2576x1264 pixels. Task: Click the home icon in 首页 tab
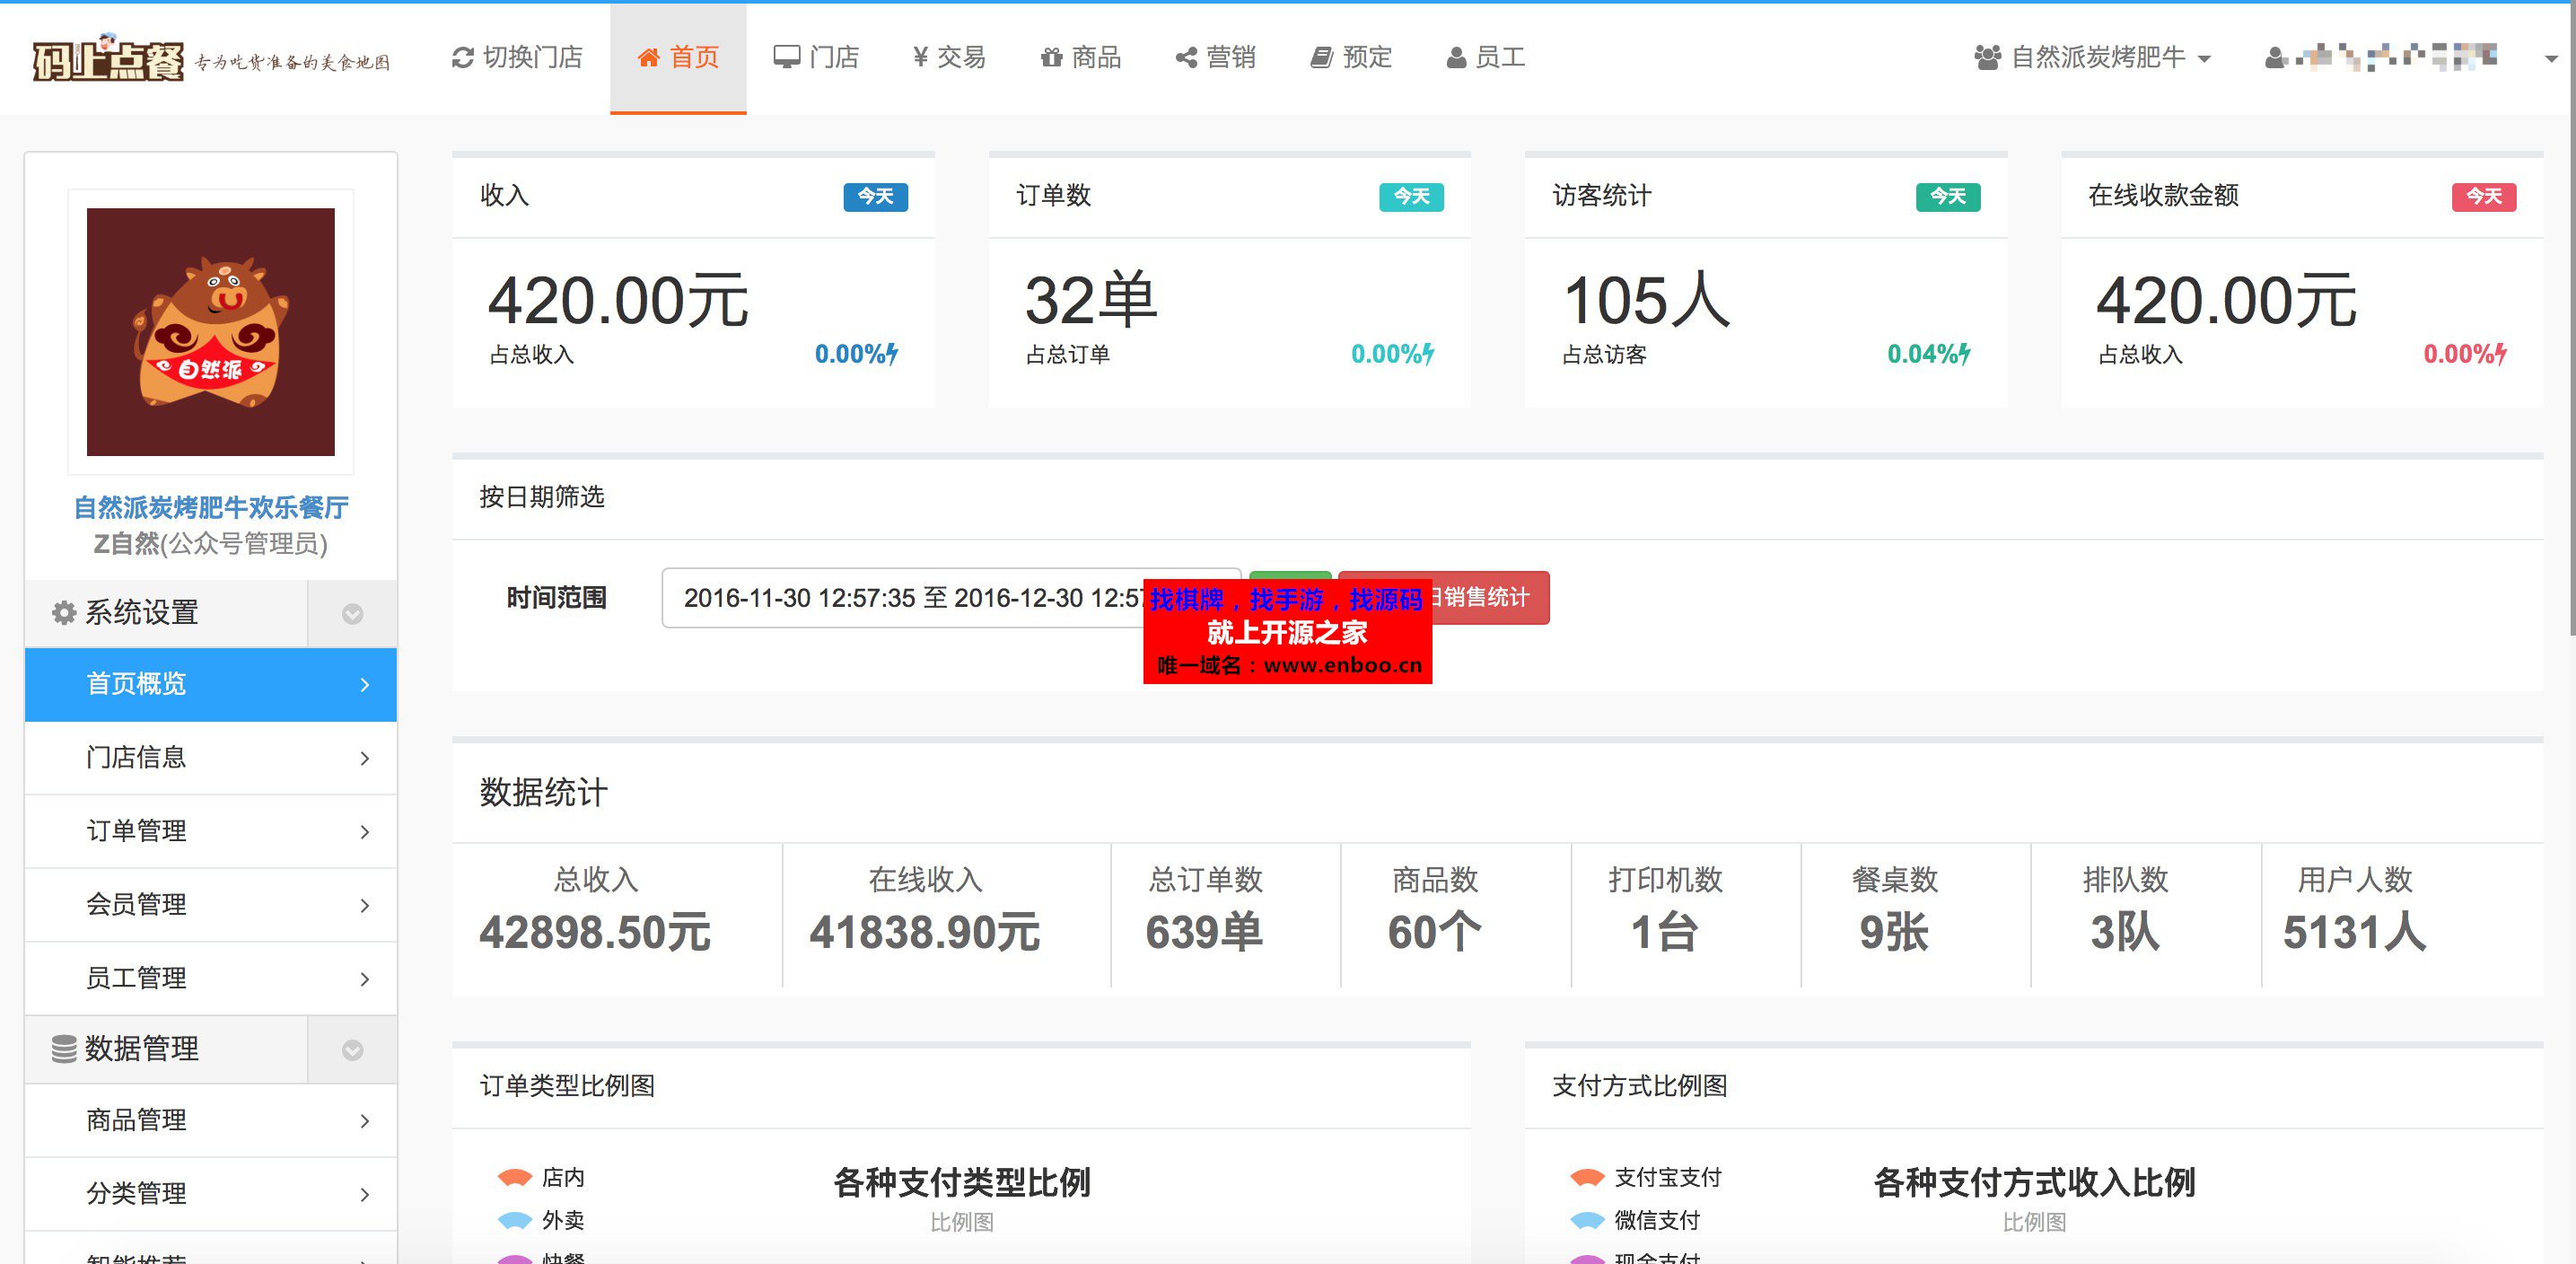(x=648, y=58)
